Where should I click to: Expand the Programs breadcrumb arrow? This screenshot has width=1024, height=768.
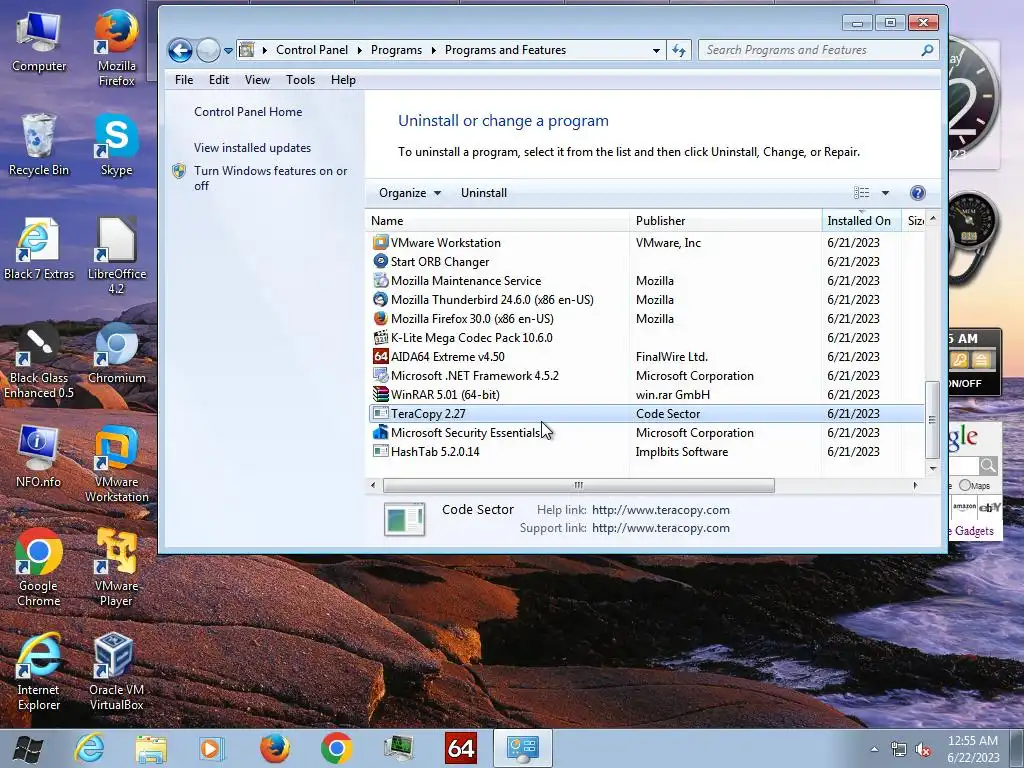point(434,50)
